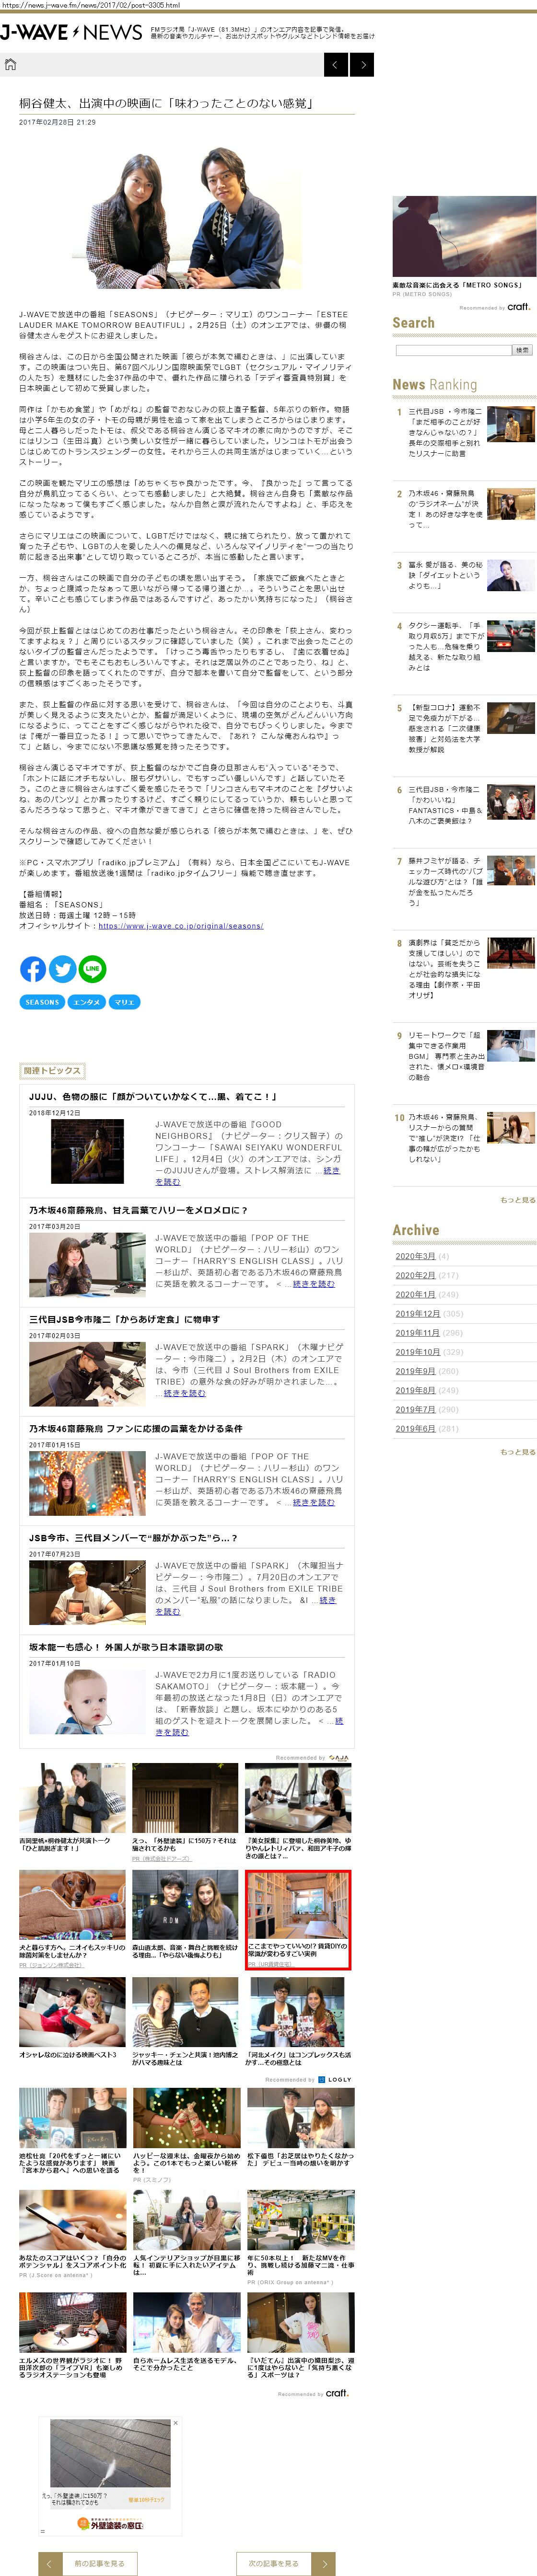Click the home icon below the logo
The width and height of the screenshot is (537, 2576).
[11, 65]
